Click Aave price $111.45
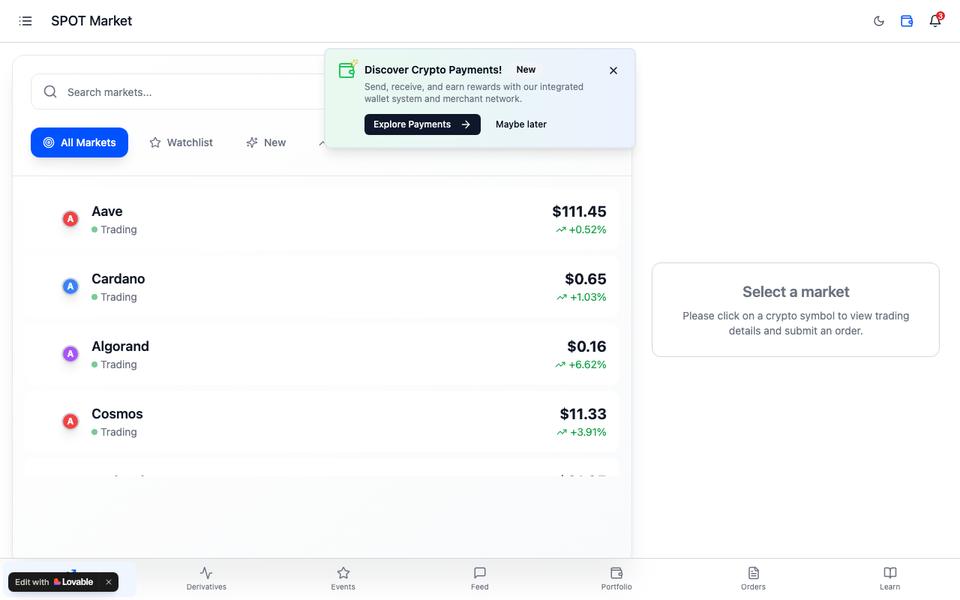This screenshot has width=960, height=600. (579, 211)
